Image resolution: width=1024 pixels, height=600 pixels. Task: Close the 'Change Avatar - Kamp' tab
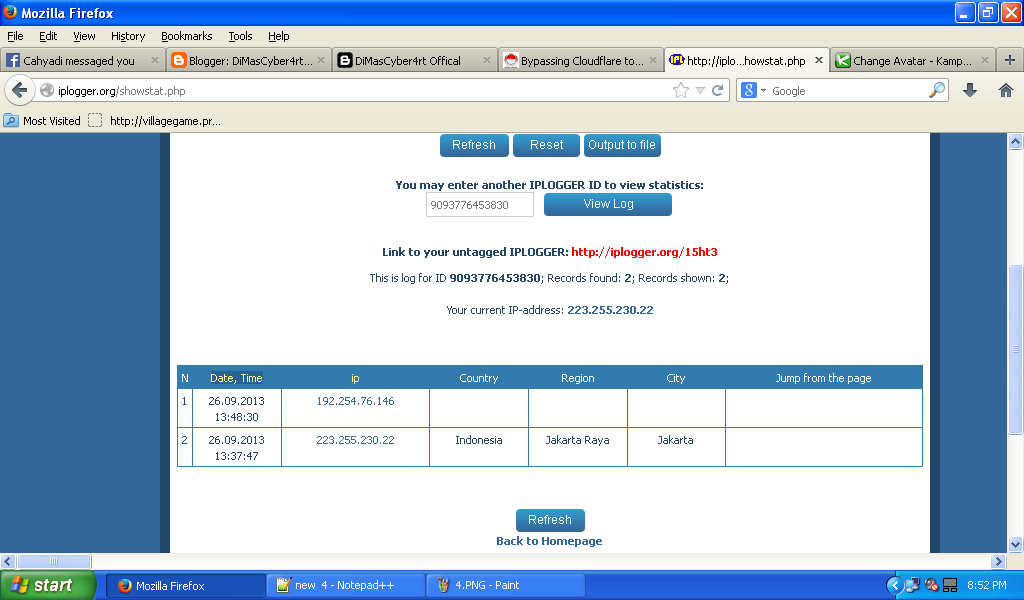pos(984,60)
